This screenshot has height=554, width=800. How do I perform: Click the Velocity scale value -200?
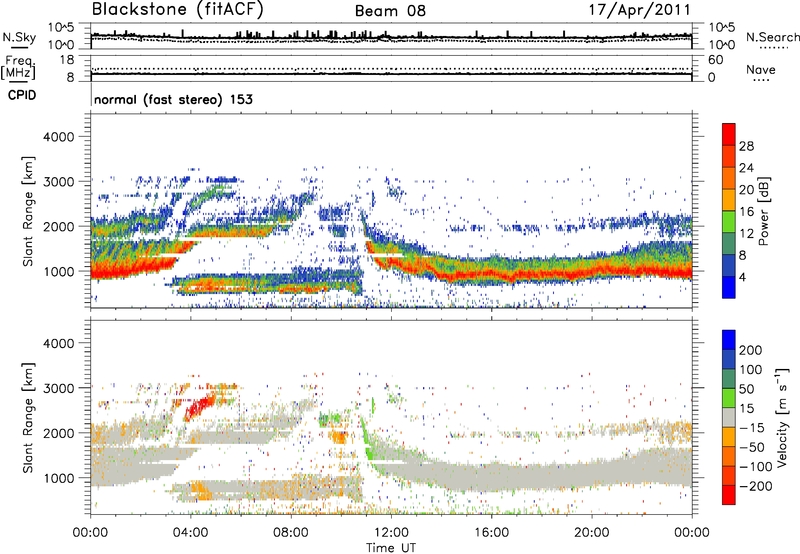pyautogui.click(x=754, y=486)
